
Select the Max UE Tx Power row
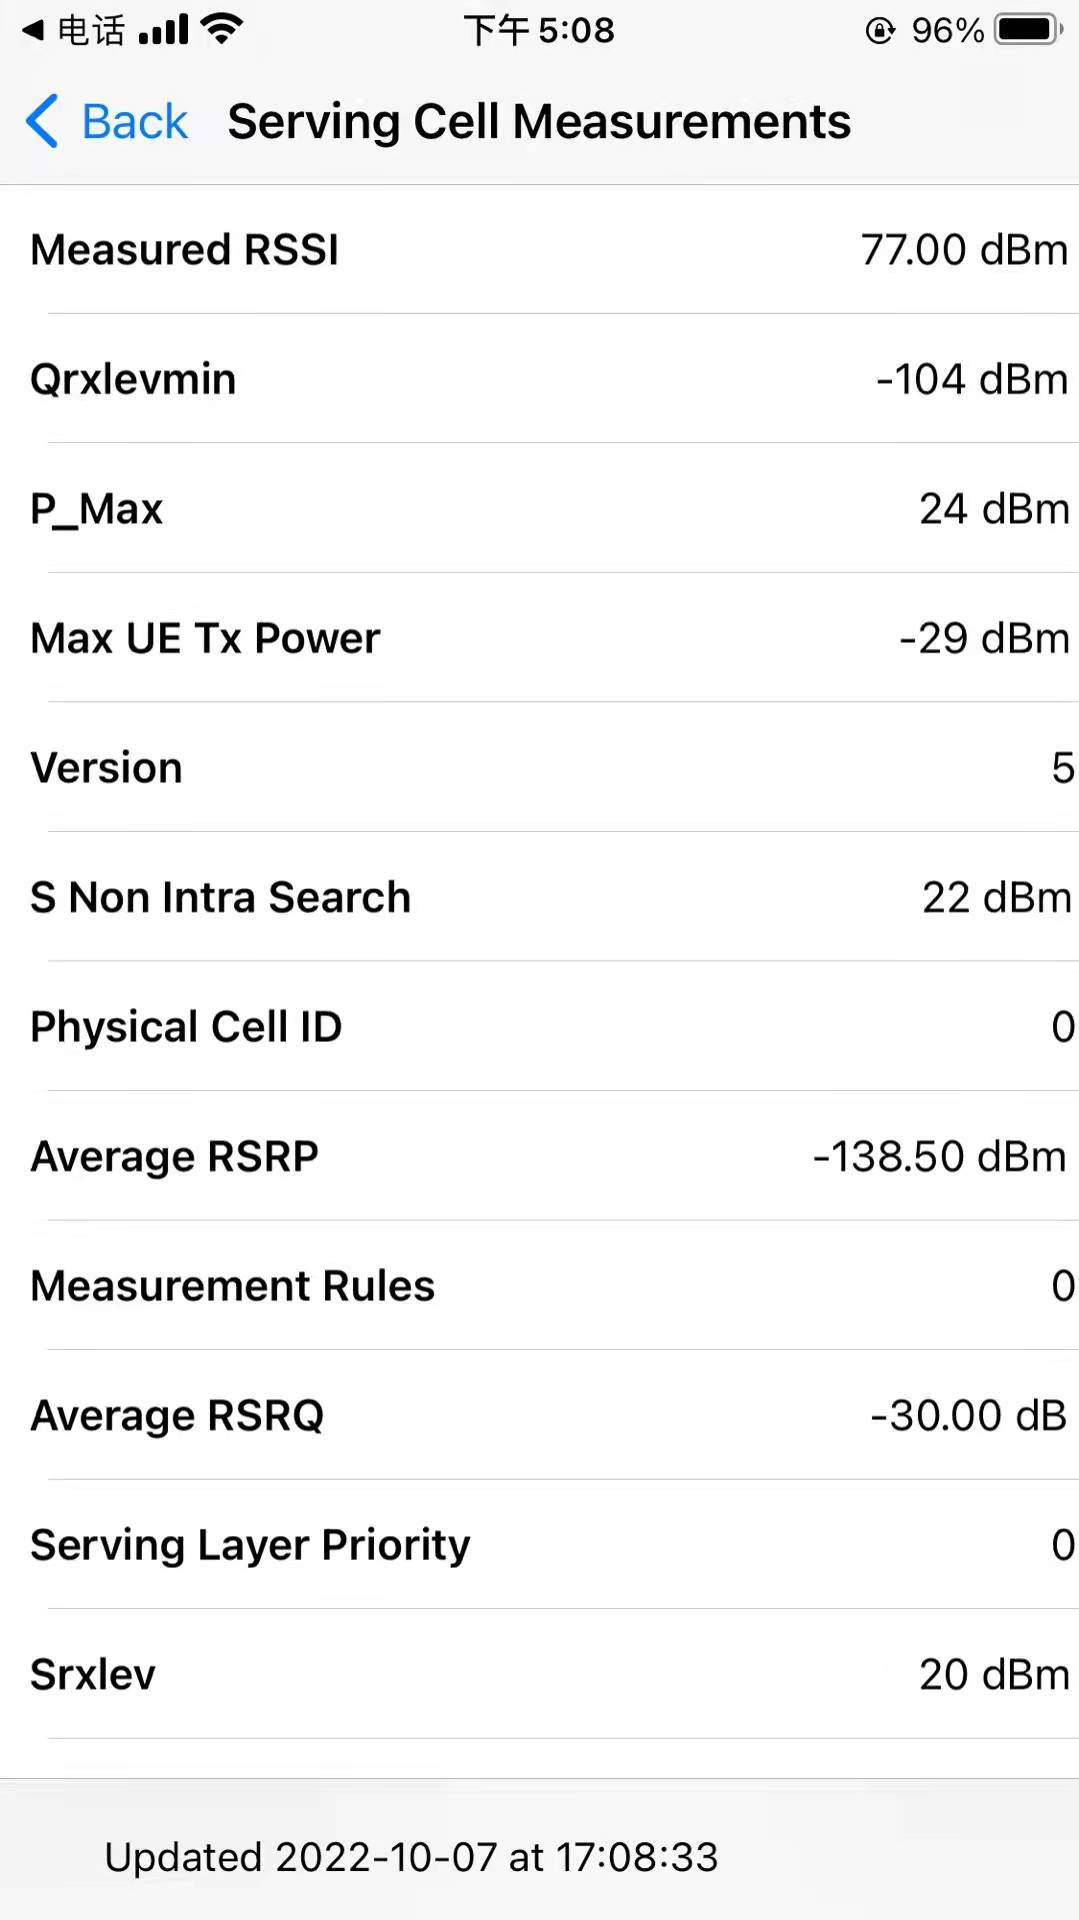(x=540, y=638)
